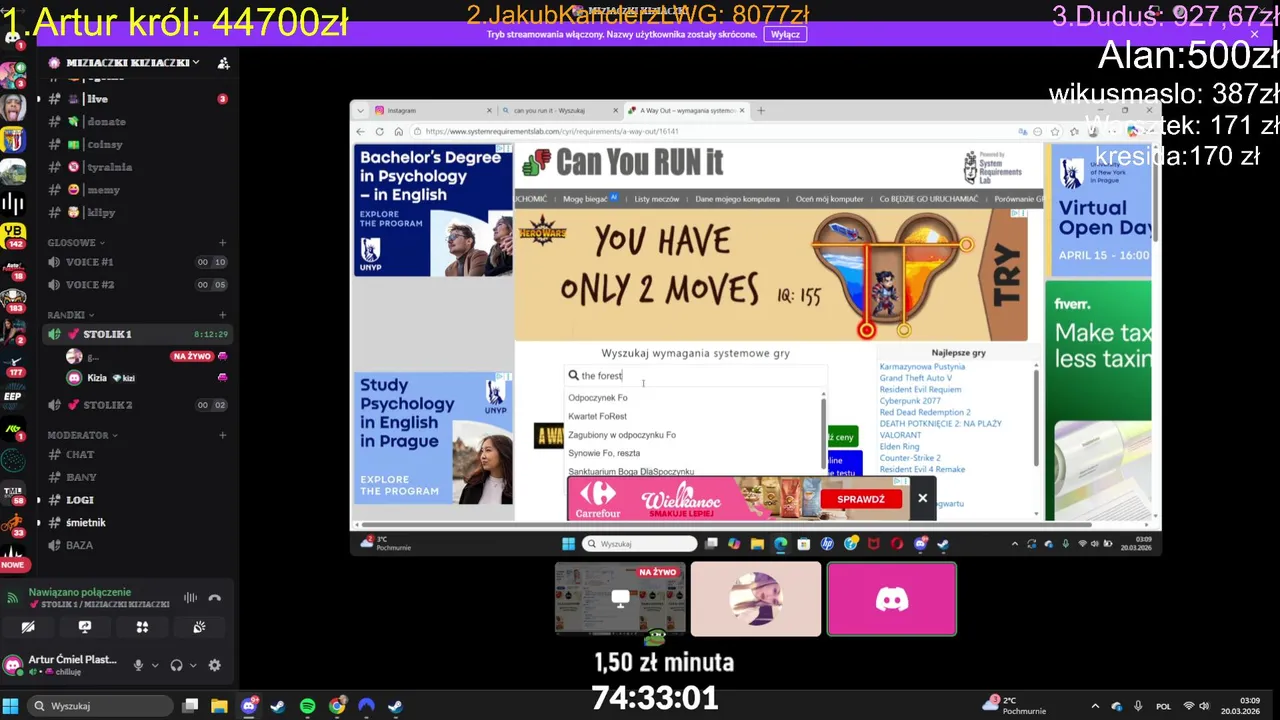The width and height of the screenshot is (1280, 720).
Task: Add channel to GŁOSOWE category
Action: [222, 242]
